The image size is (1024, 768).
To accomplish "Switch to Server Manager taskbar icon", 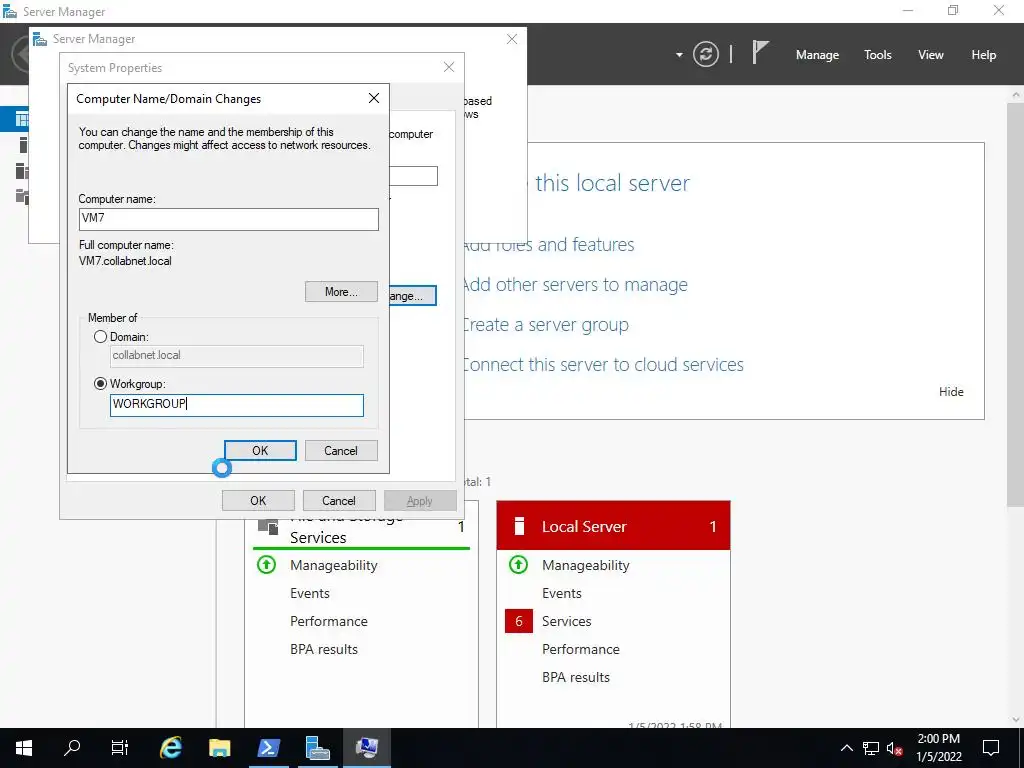I will pyautogui.click(x=317, y=748).
